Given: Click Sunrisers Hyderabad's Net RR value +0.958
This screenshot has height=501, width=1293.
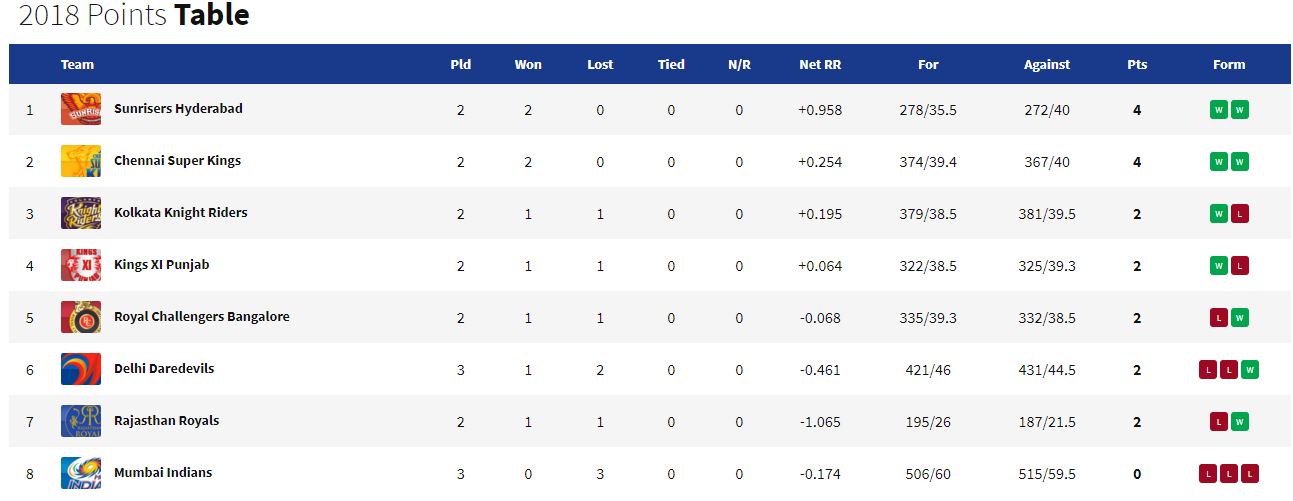Looking at the screenshot, I should [x=820, y=110].
